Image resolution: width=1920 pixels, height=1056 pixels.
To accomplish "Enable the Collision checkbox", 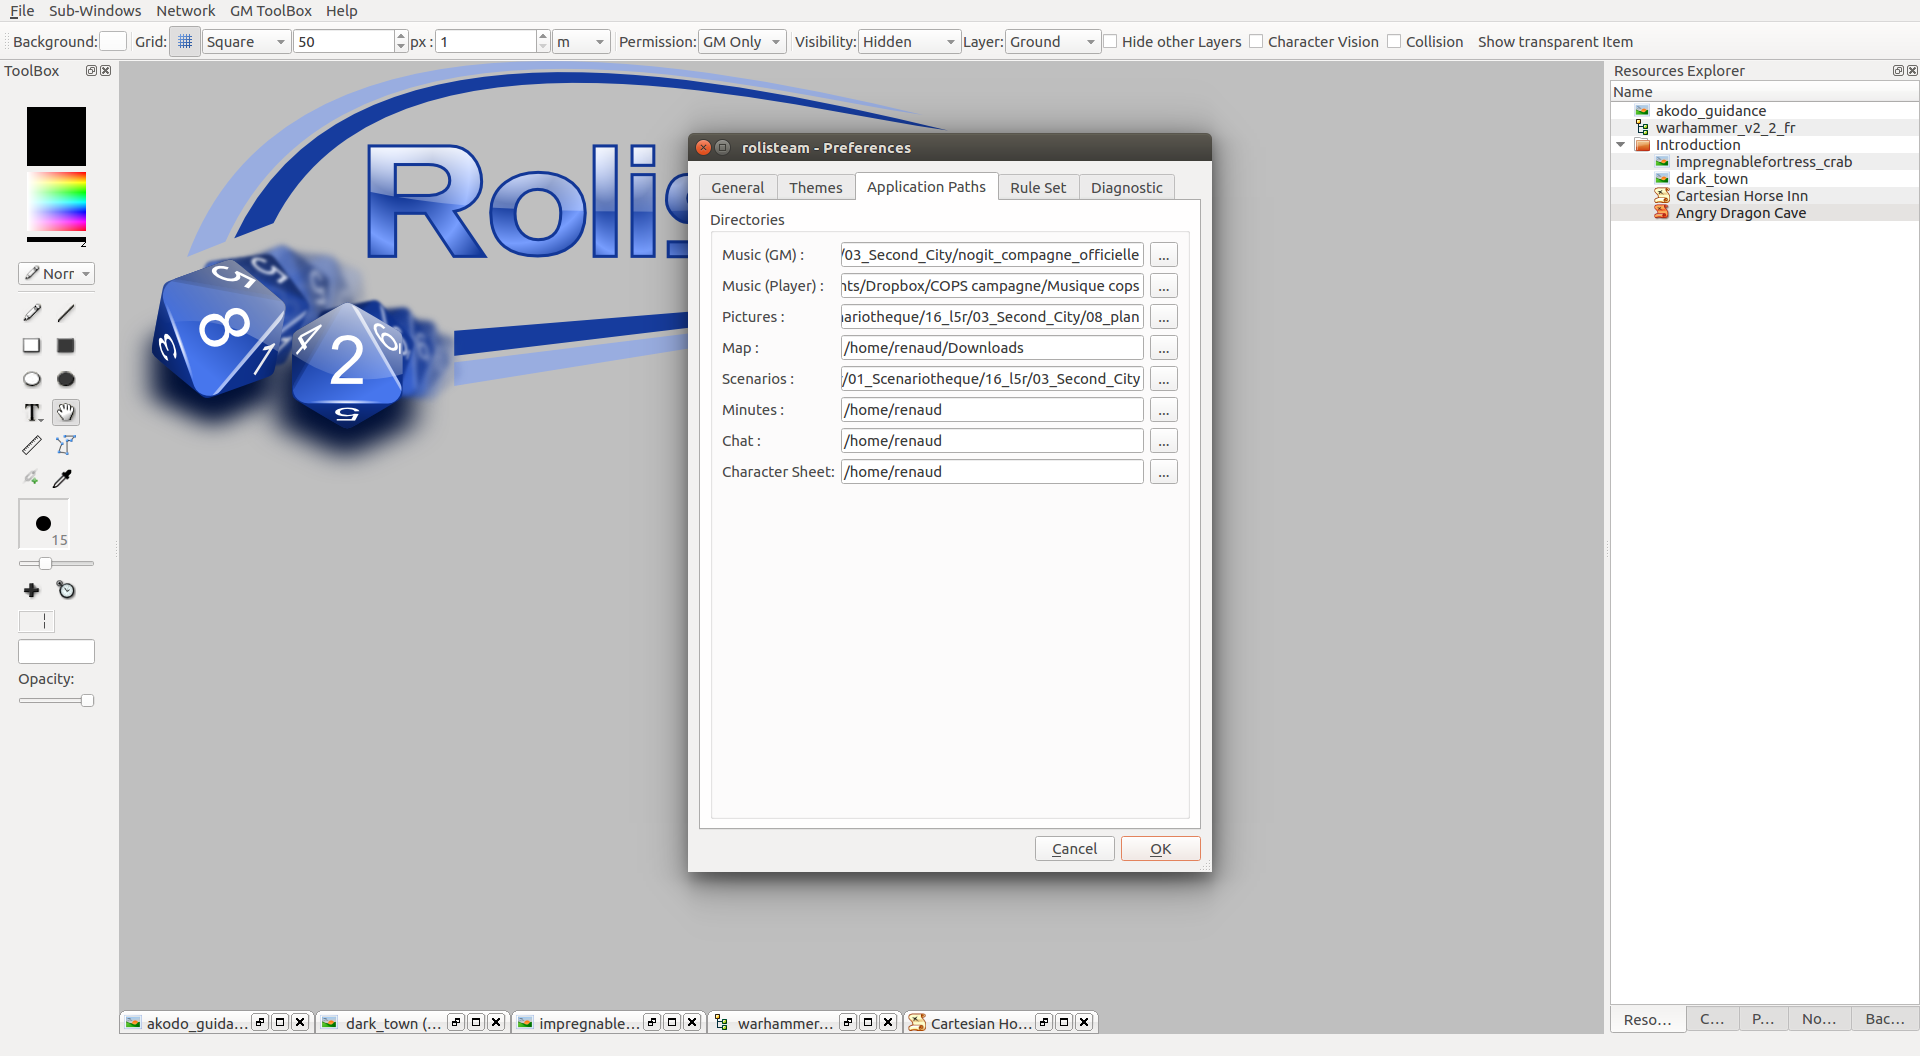I will tap(1394, 42).
